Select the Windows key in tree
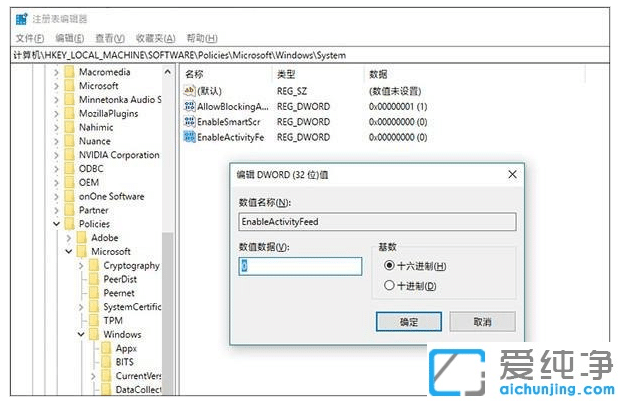 (122, 334)
